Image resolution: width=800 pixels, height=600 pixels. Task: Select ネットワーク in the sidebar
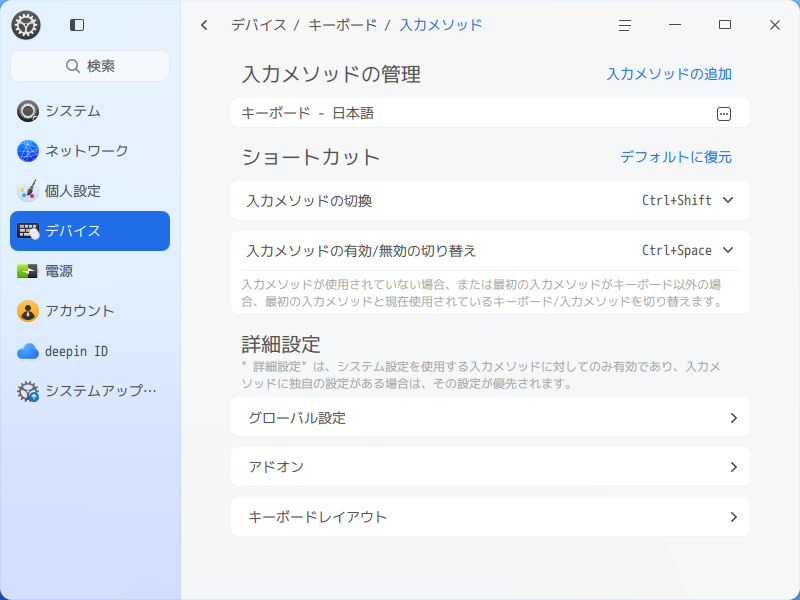90,151
